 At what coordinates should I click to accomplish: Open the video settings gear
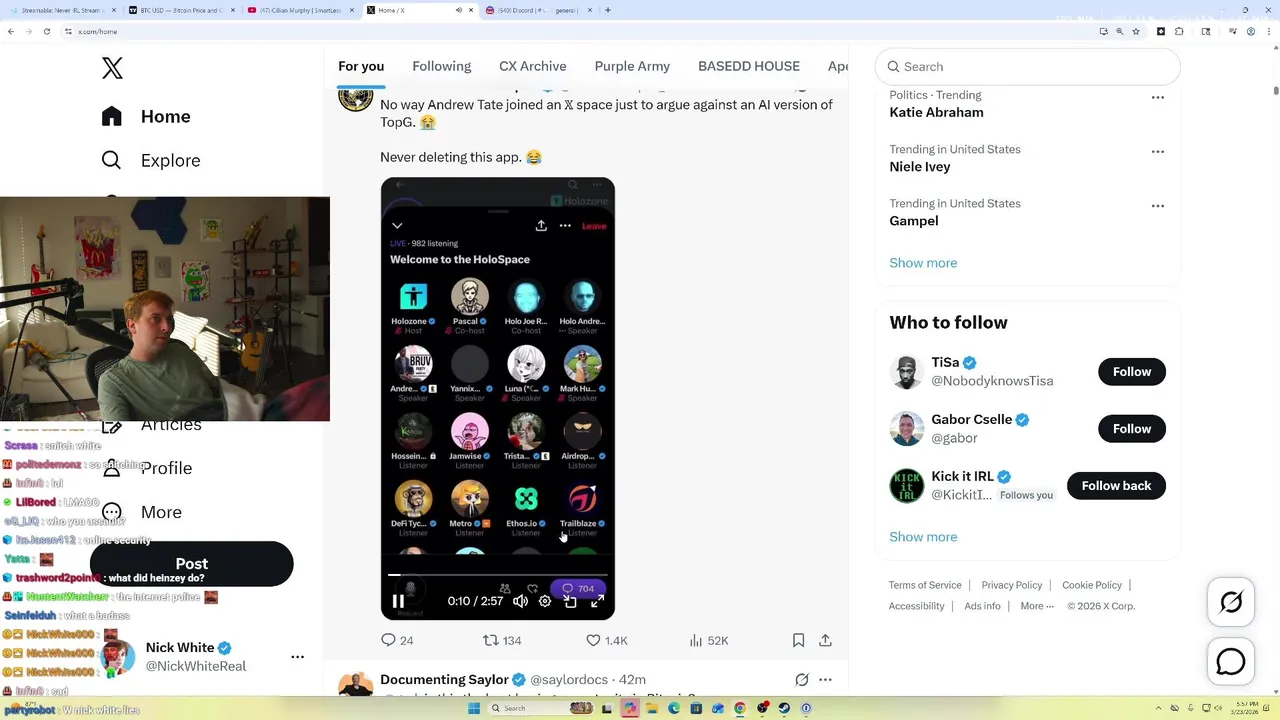(545, 601)
